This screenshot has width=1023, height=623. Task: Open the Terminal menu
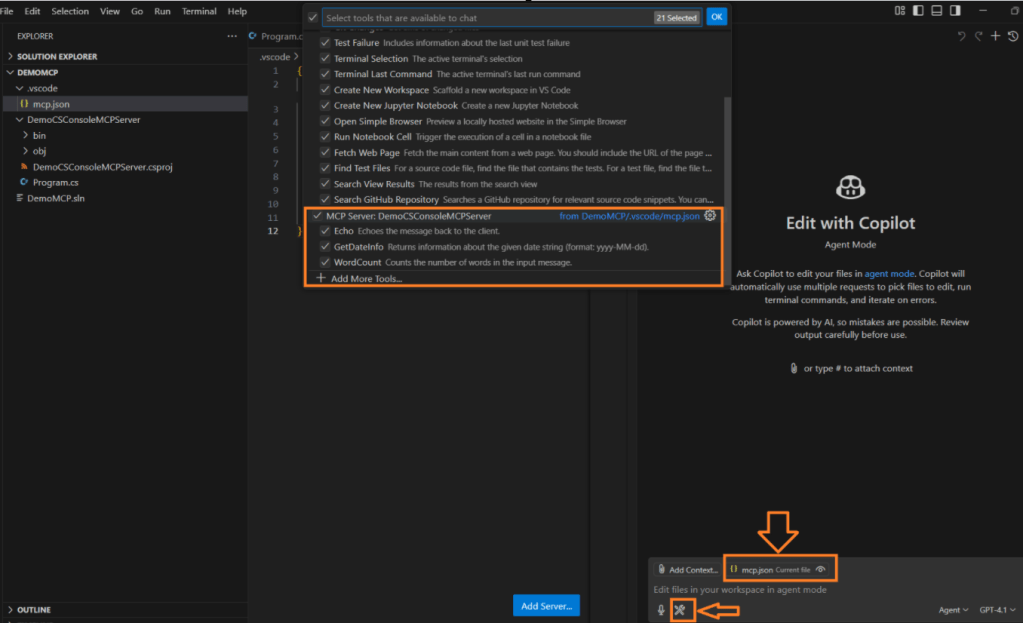coord(199,11)
